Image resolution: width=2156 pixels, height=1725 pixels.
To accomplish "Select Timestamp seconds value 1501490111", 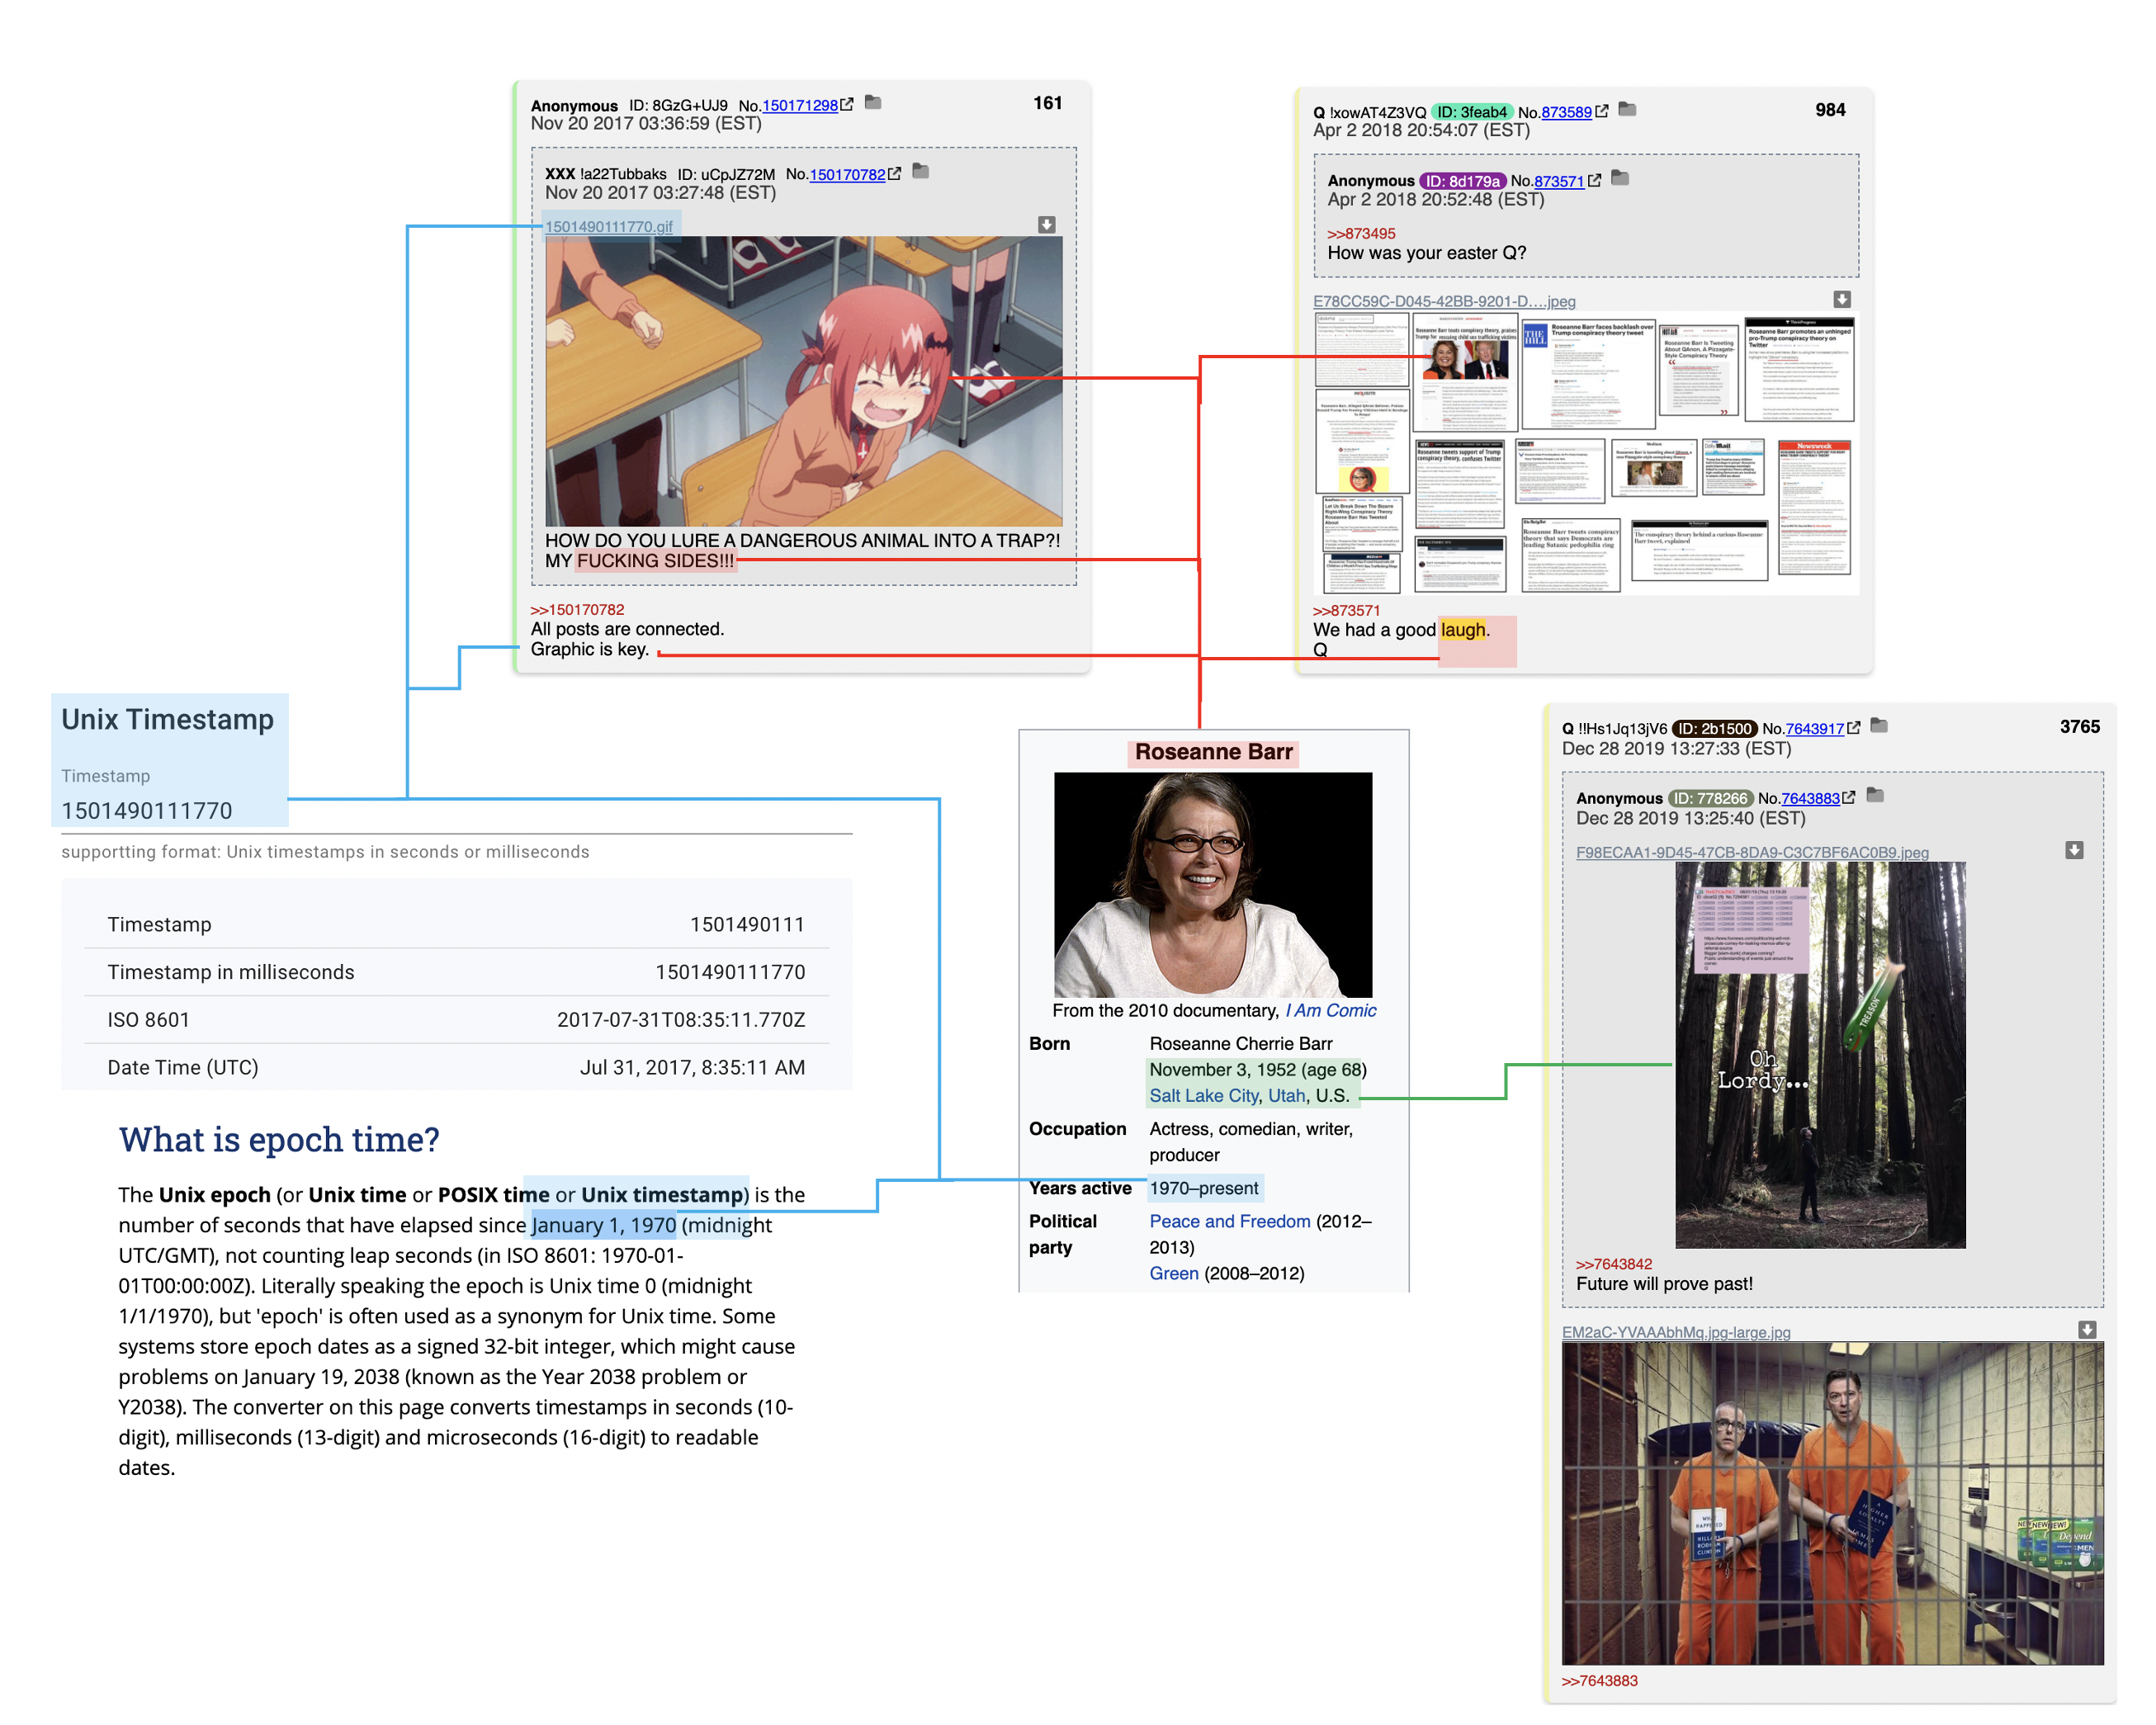I will point(747,925).
